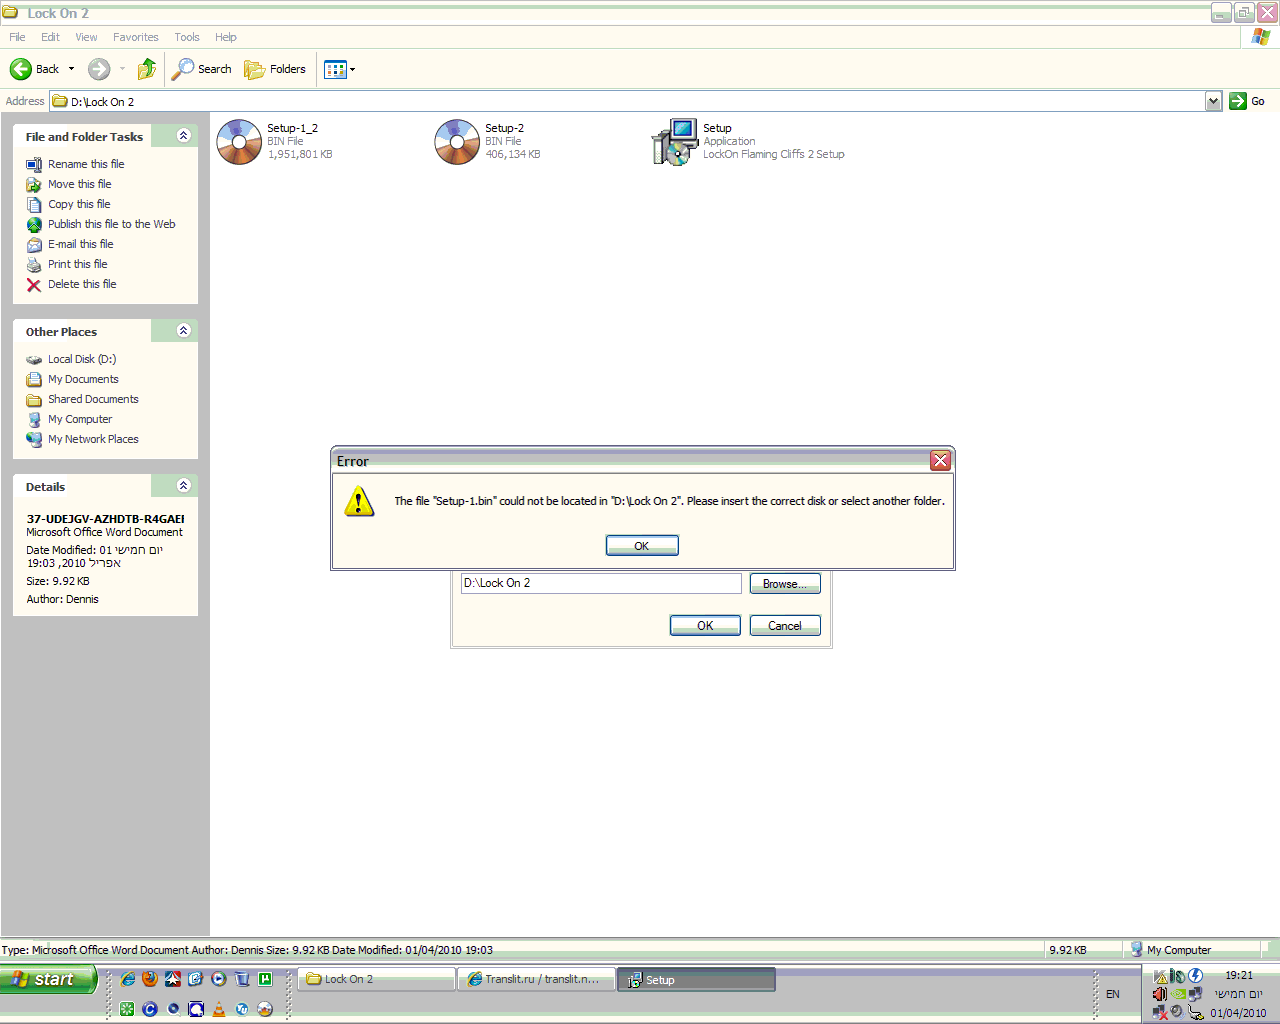Switch to Setup taskbar button
The height and width of the screenshot is (1024, 1280).
696,980
